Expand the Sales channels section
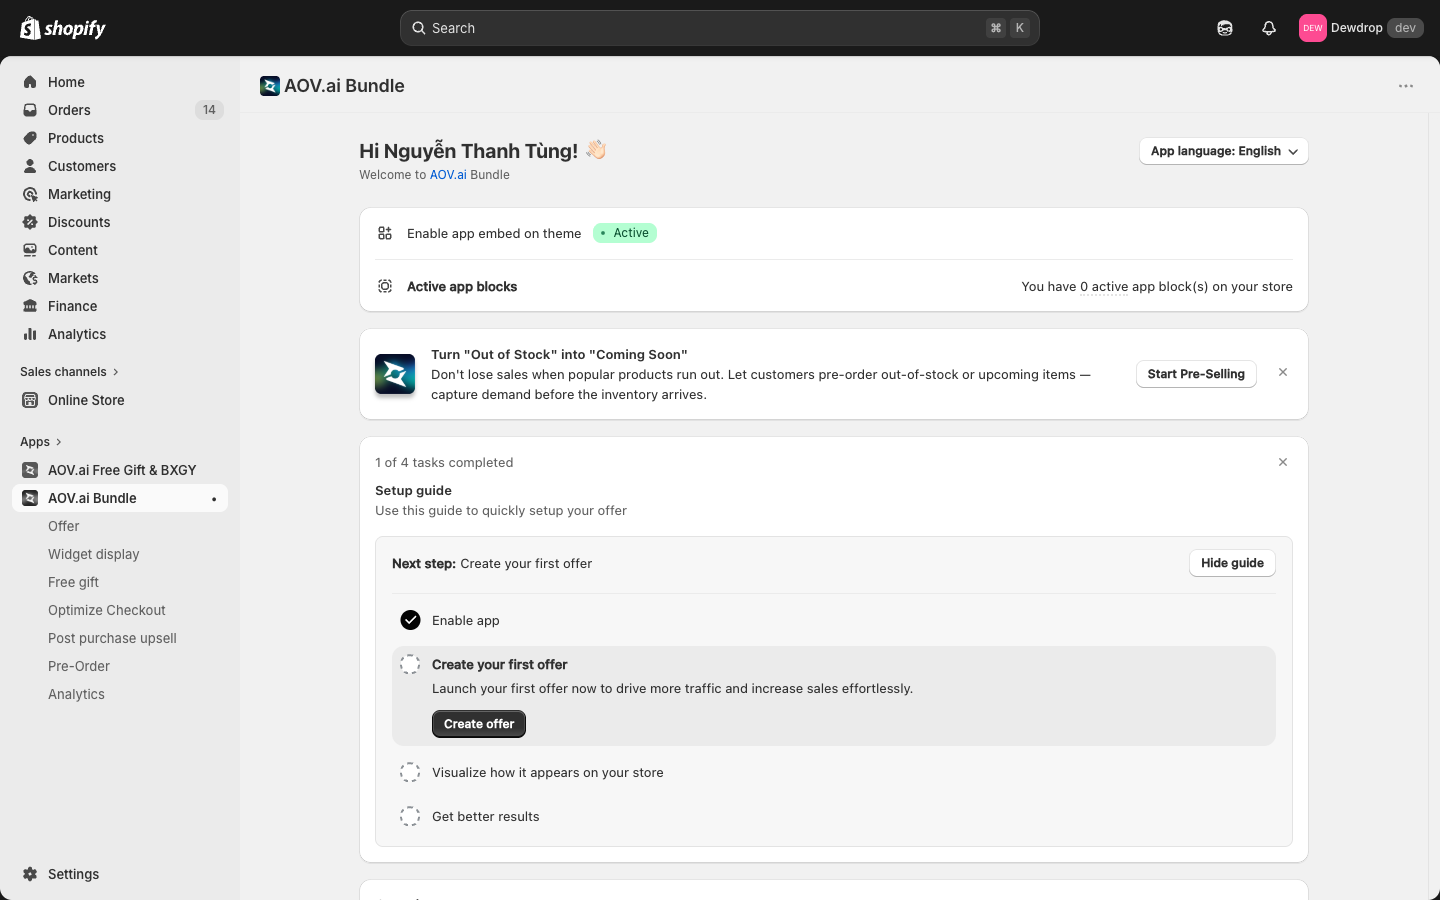 pos(70,372)
